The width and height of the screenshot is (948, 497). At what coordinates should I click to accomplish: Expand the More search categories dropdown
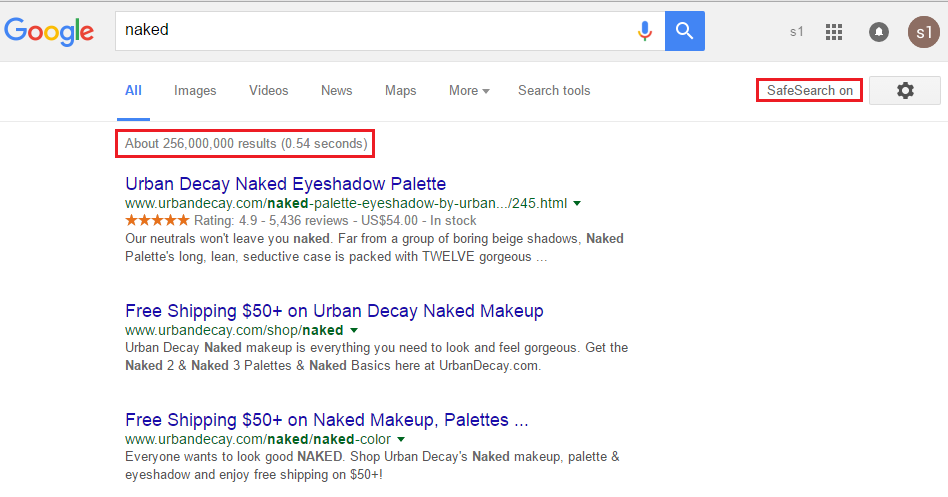pyautogui.click(x=469, y=91)
